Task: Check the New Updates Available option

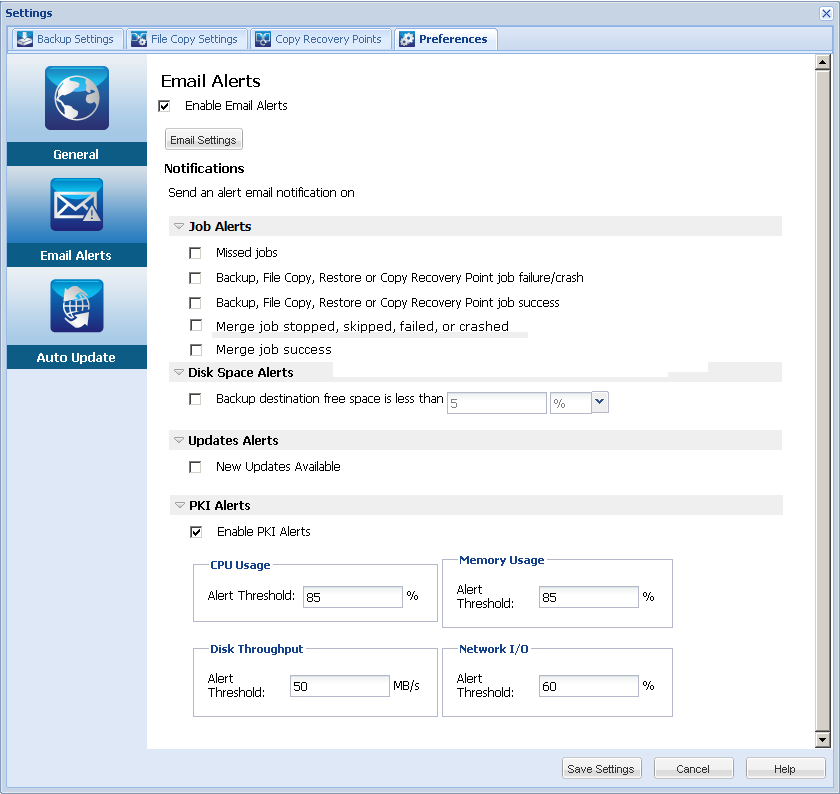Action: (195, 467)
